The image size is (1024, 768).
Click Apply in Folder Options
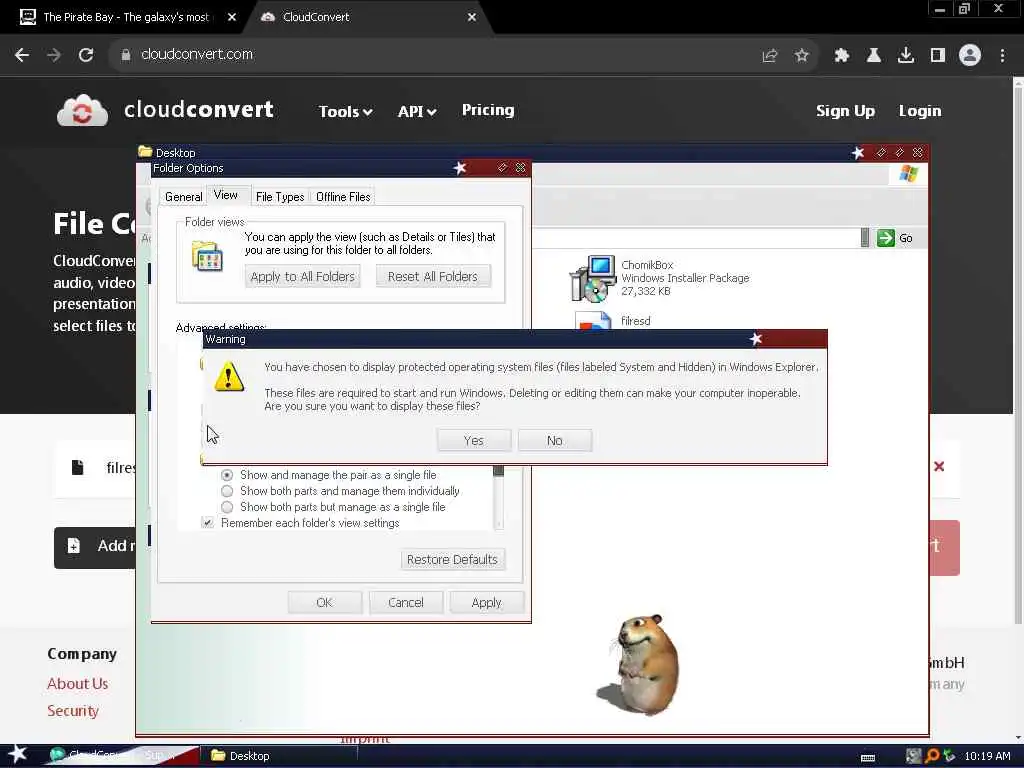[487, 602]
